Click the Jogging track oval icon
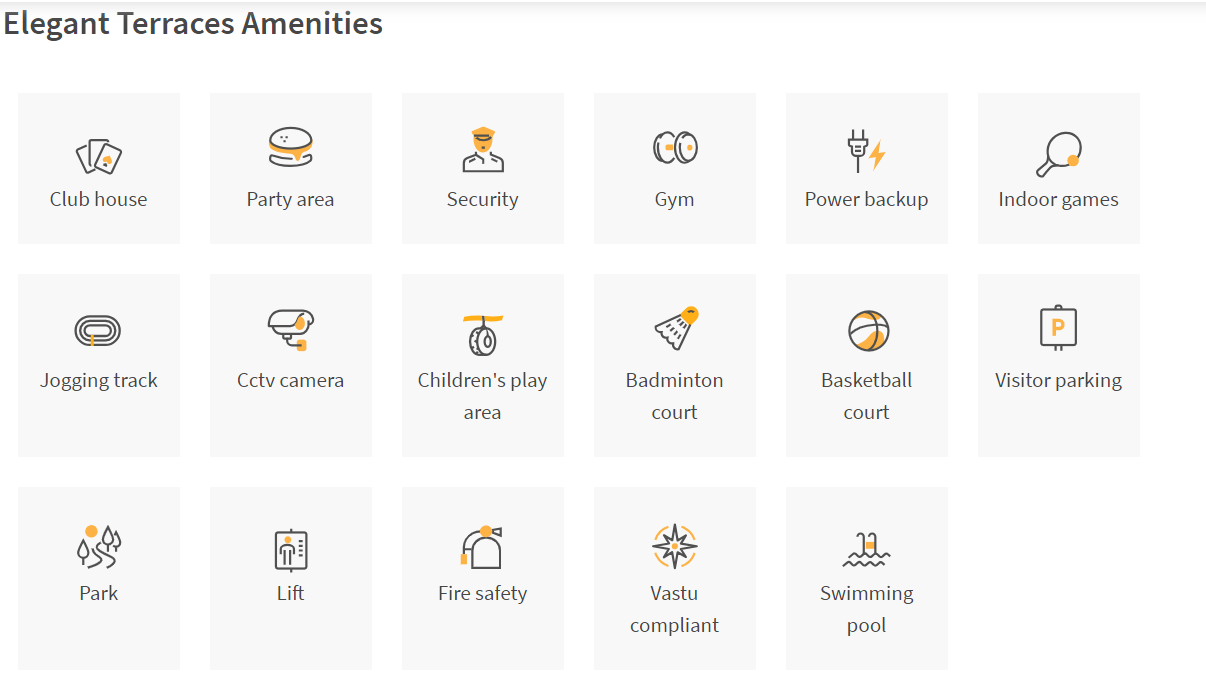 [98, 330]
